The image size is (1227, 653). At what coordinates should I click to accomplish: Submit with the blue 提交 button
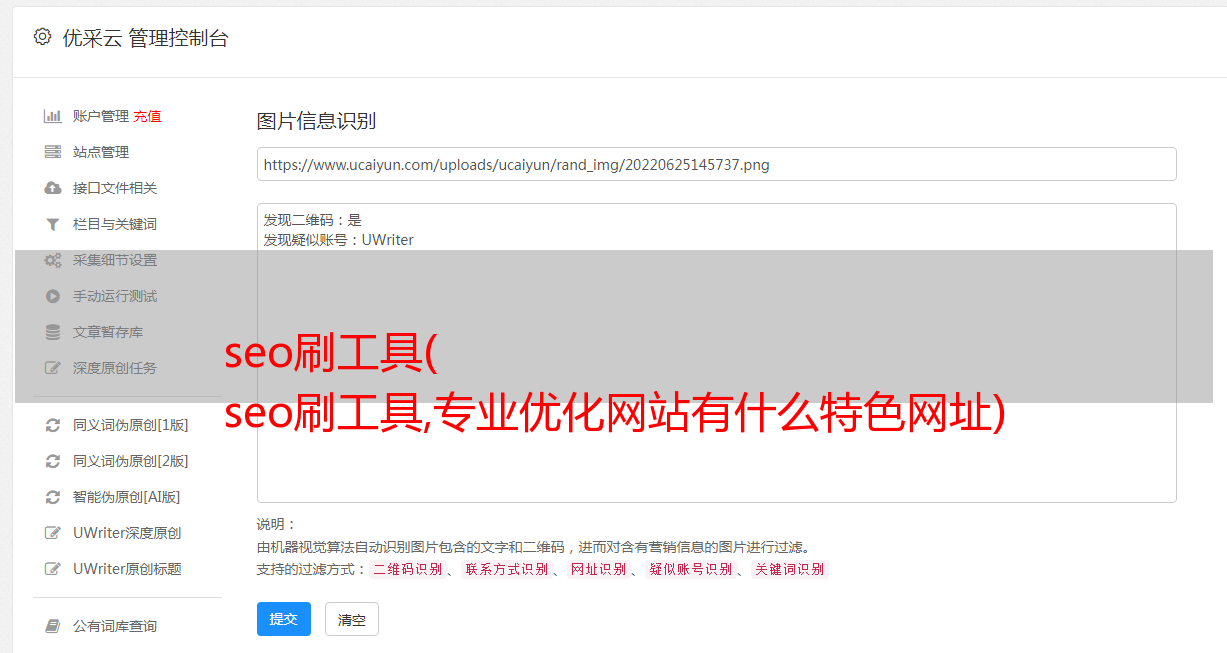tap(284, 619)
